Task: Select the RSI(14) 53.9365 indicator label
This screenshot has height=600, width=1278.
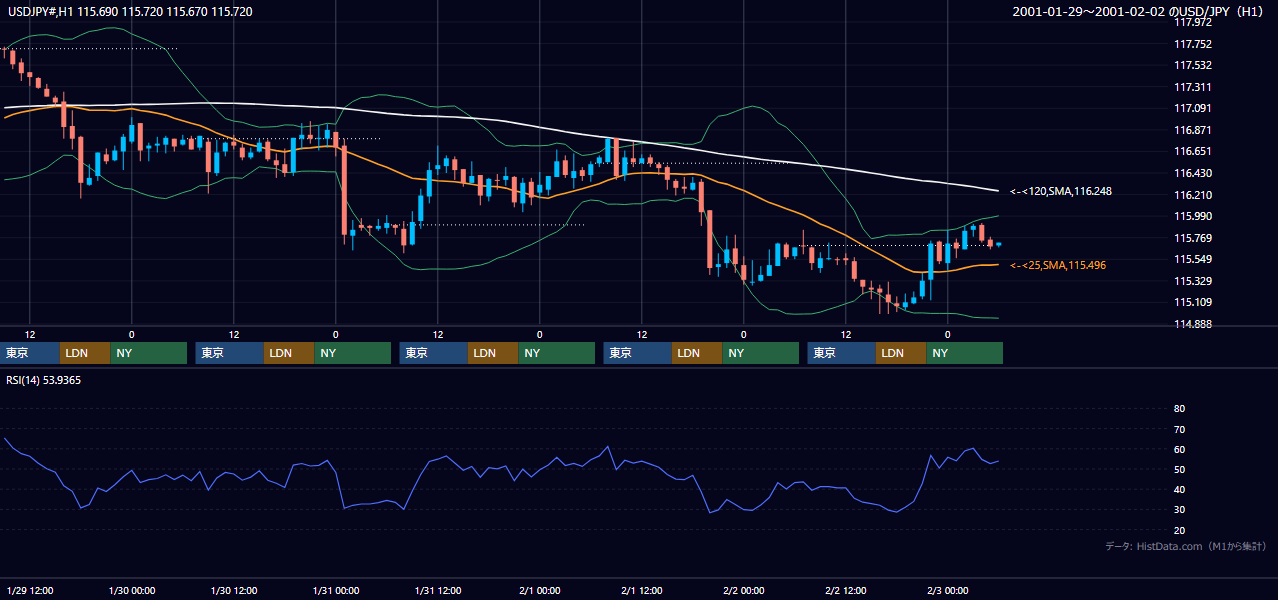Action: pyautogui.click(x=44, y=380)
